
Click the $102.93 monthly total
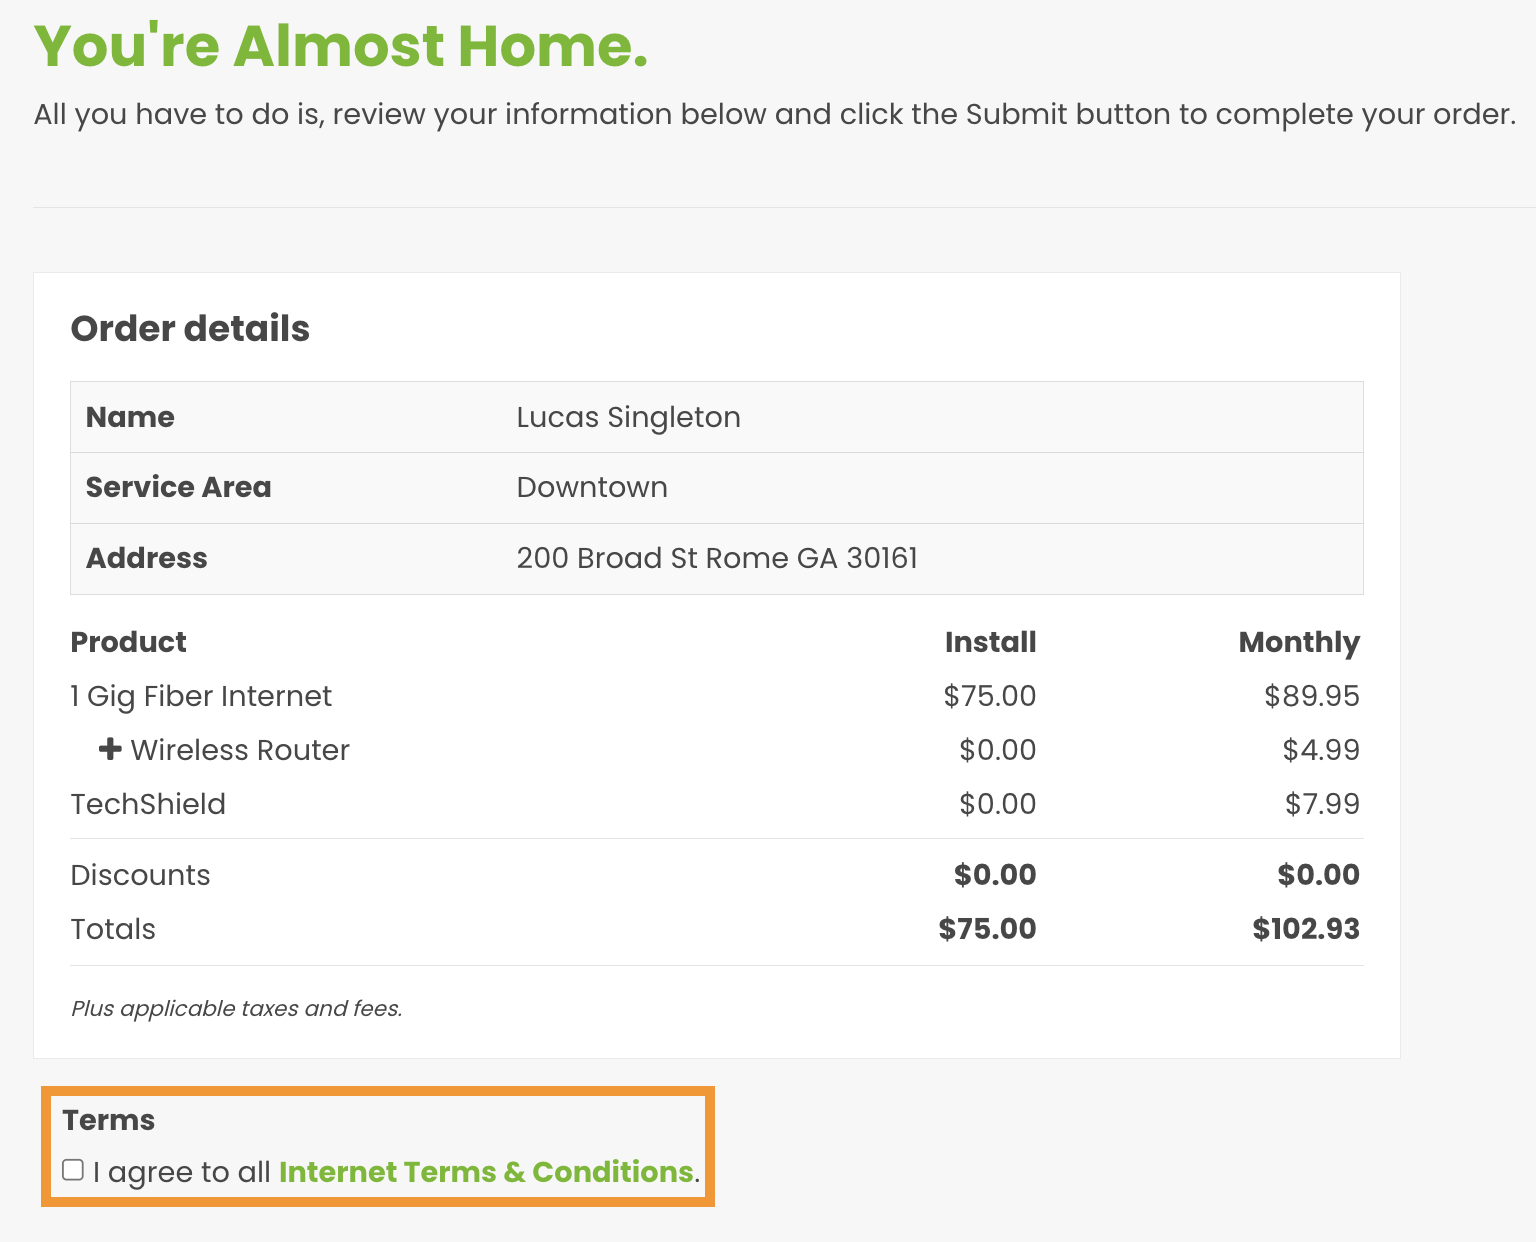tap(1305, 929)
